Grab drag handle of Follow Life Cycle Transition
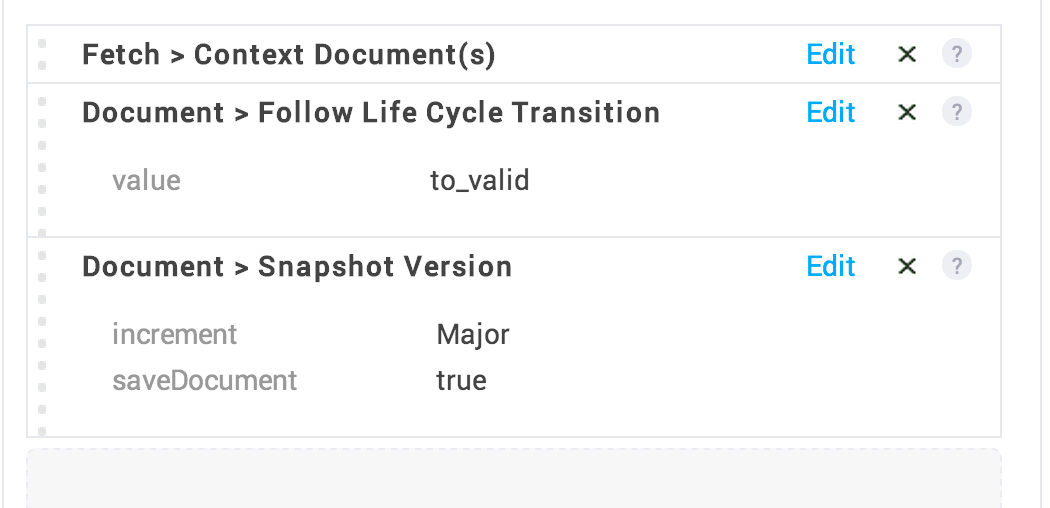Screen dimensions: 1050x508 [x=42, y=167]
